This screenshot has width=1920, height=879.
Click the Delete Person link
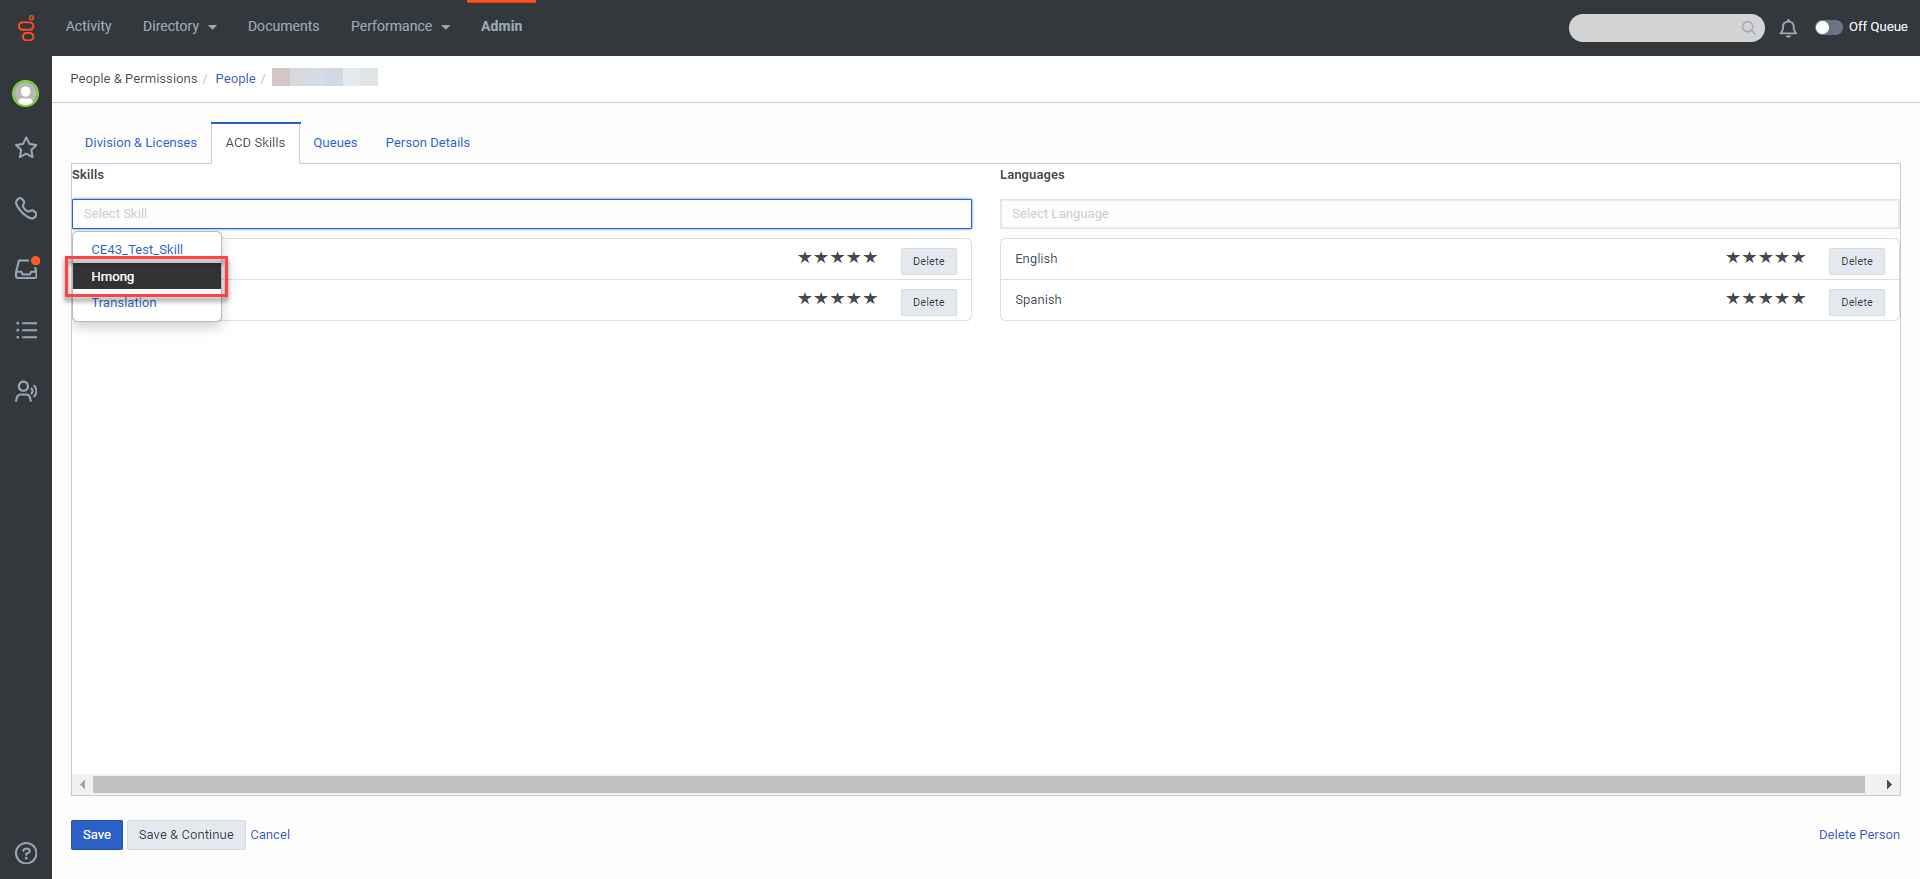point(1859,835)
